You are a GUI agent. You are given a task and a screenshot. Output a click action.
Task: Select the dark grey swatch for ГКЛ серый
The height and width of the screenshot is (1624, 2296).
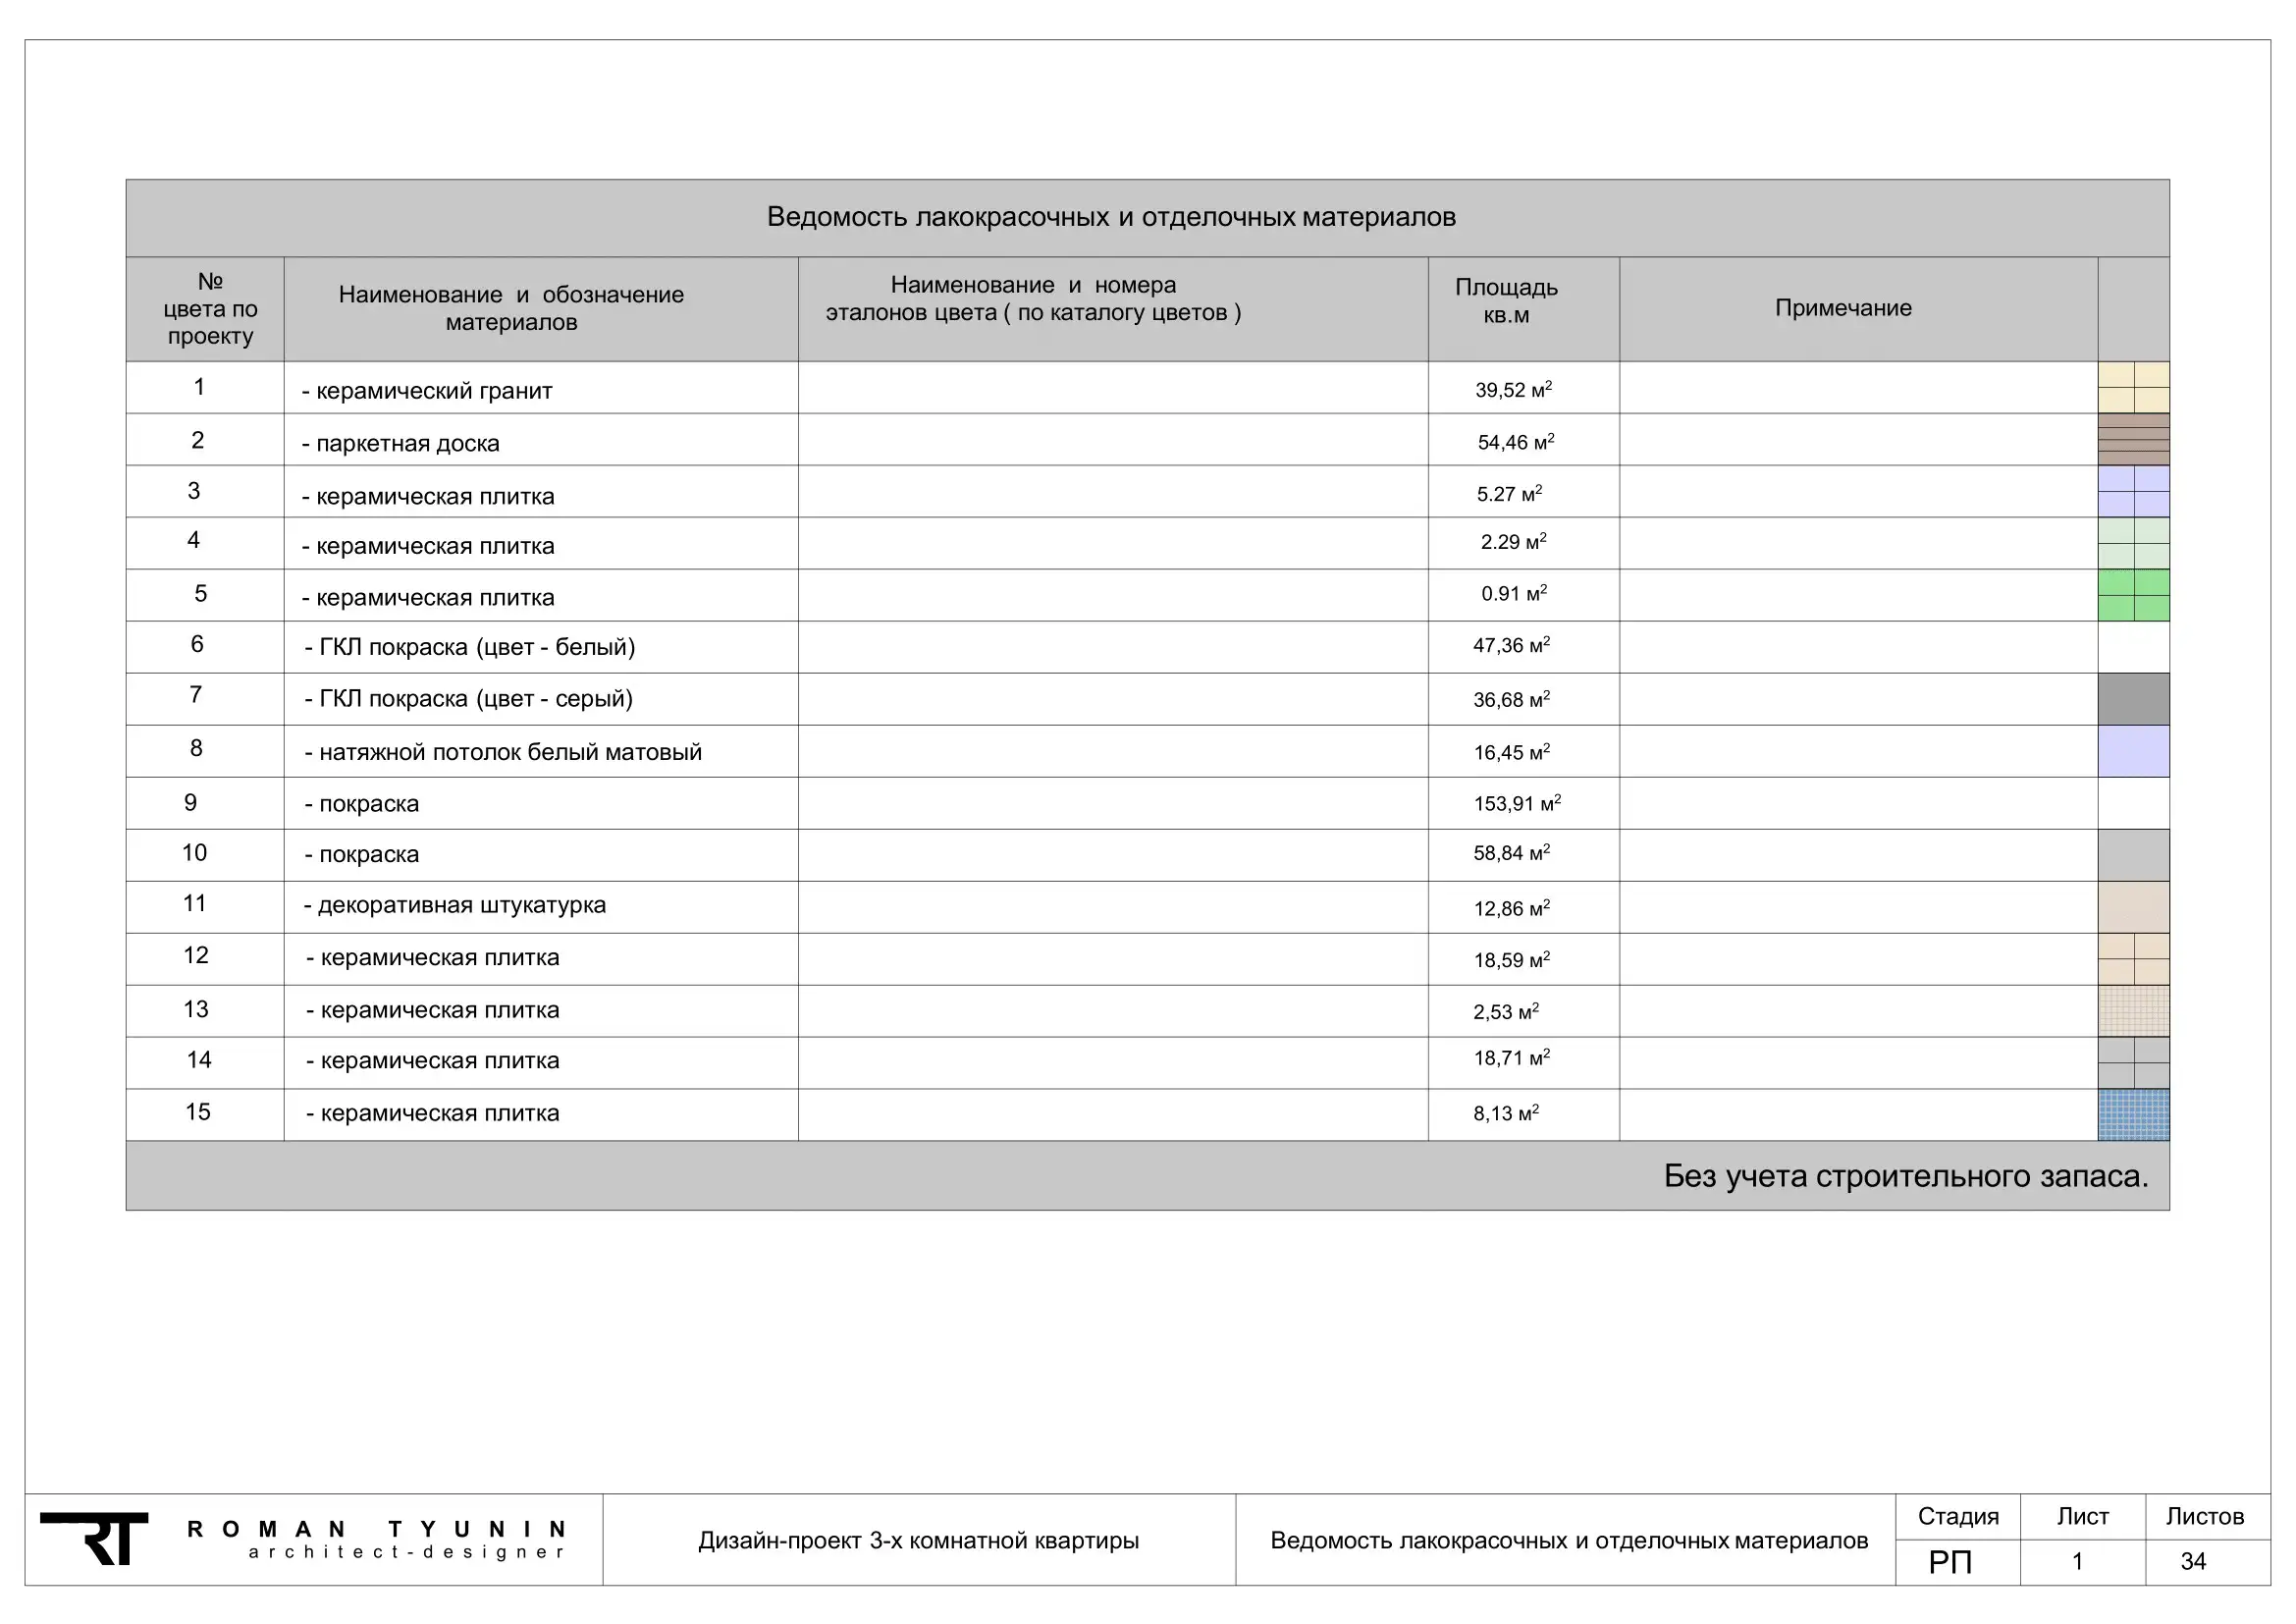(x=2133, y=699)
